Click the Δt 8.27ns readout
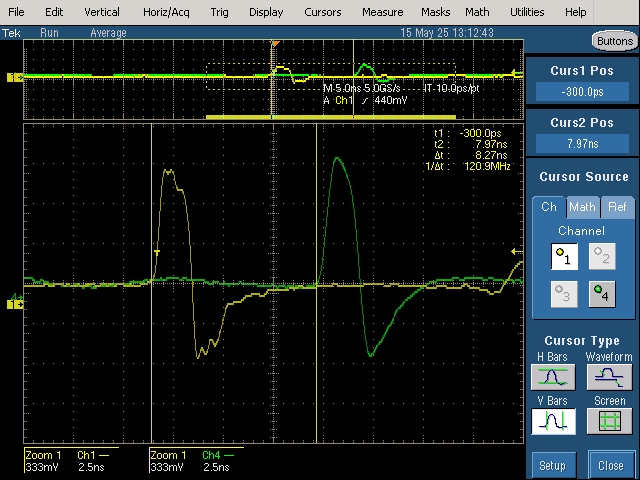This screenshot has height=480, width=640. pyautogui.click(x=471, y=155)
